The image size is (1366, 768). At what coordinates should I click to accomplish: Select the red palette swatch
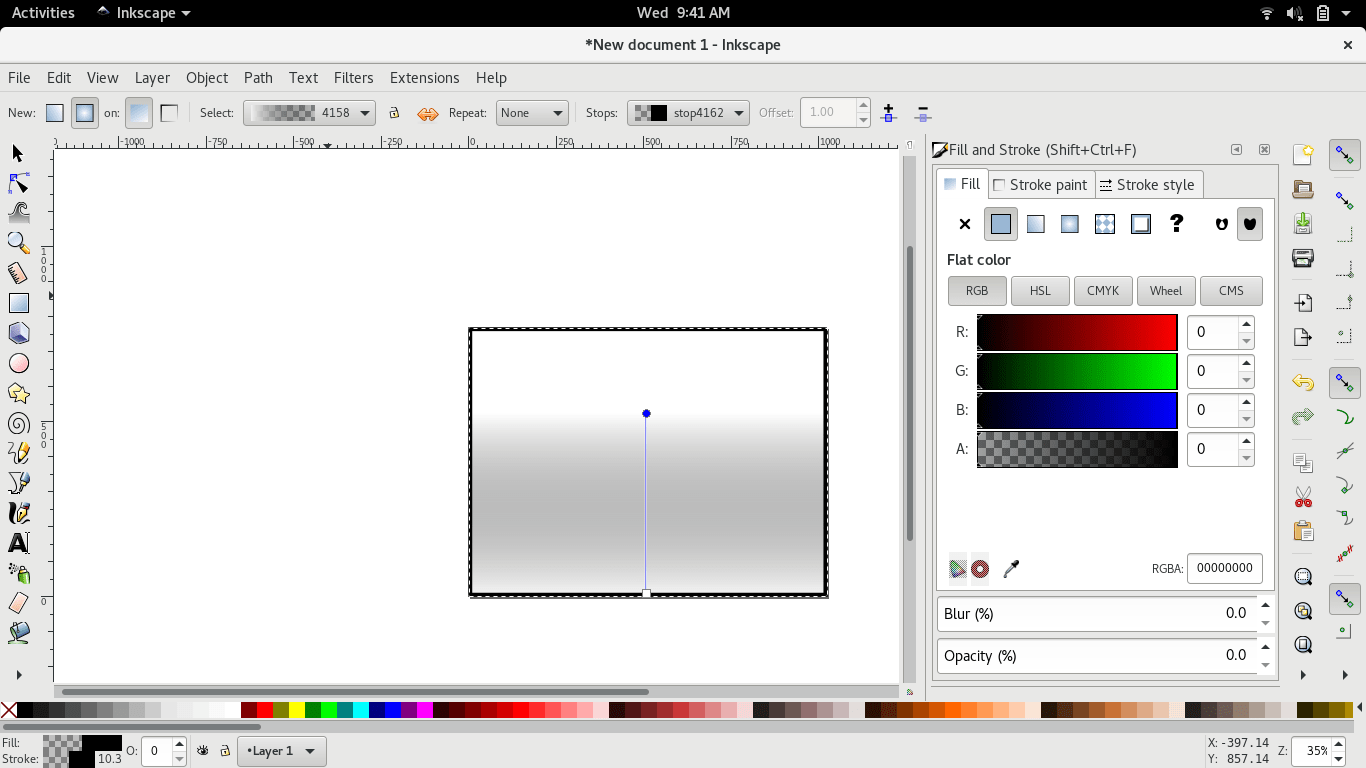[x=265, y=710]
